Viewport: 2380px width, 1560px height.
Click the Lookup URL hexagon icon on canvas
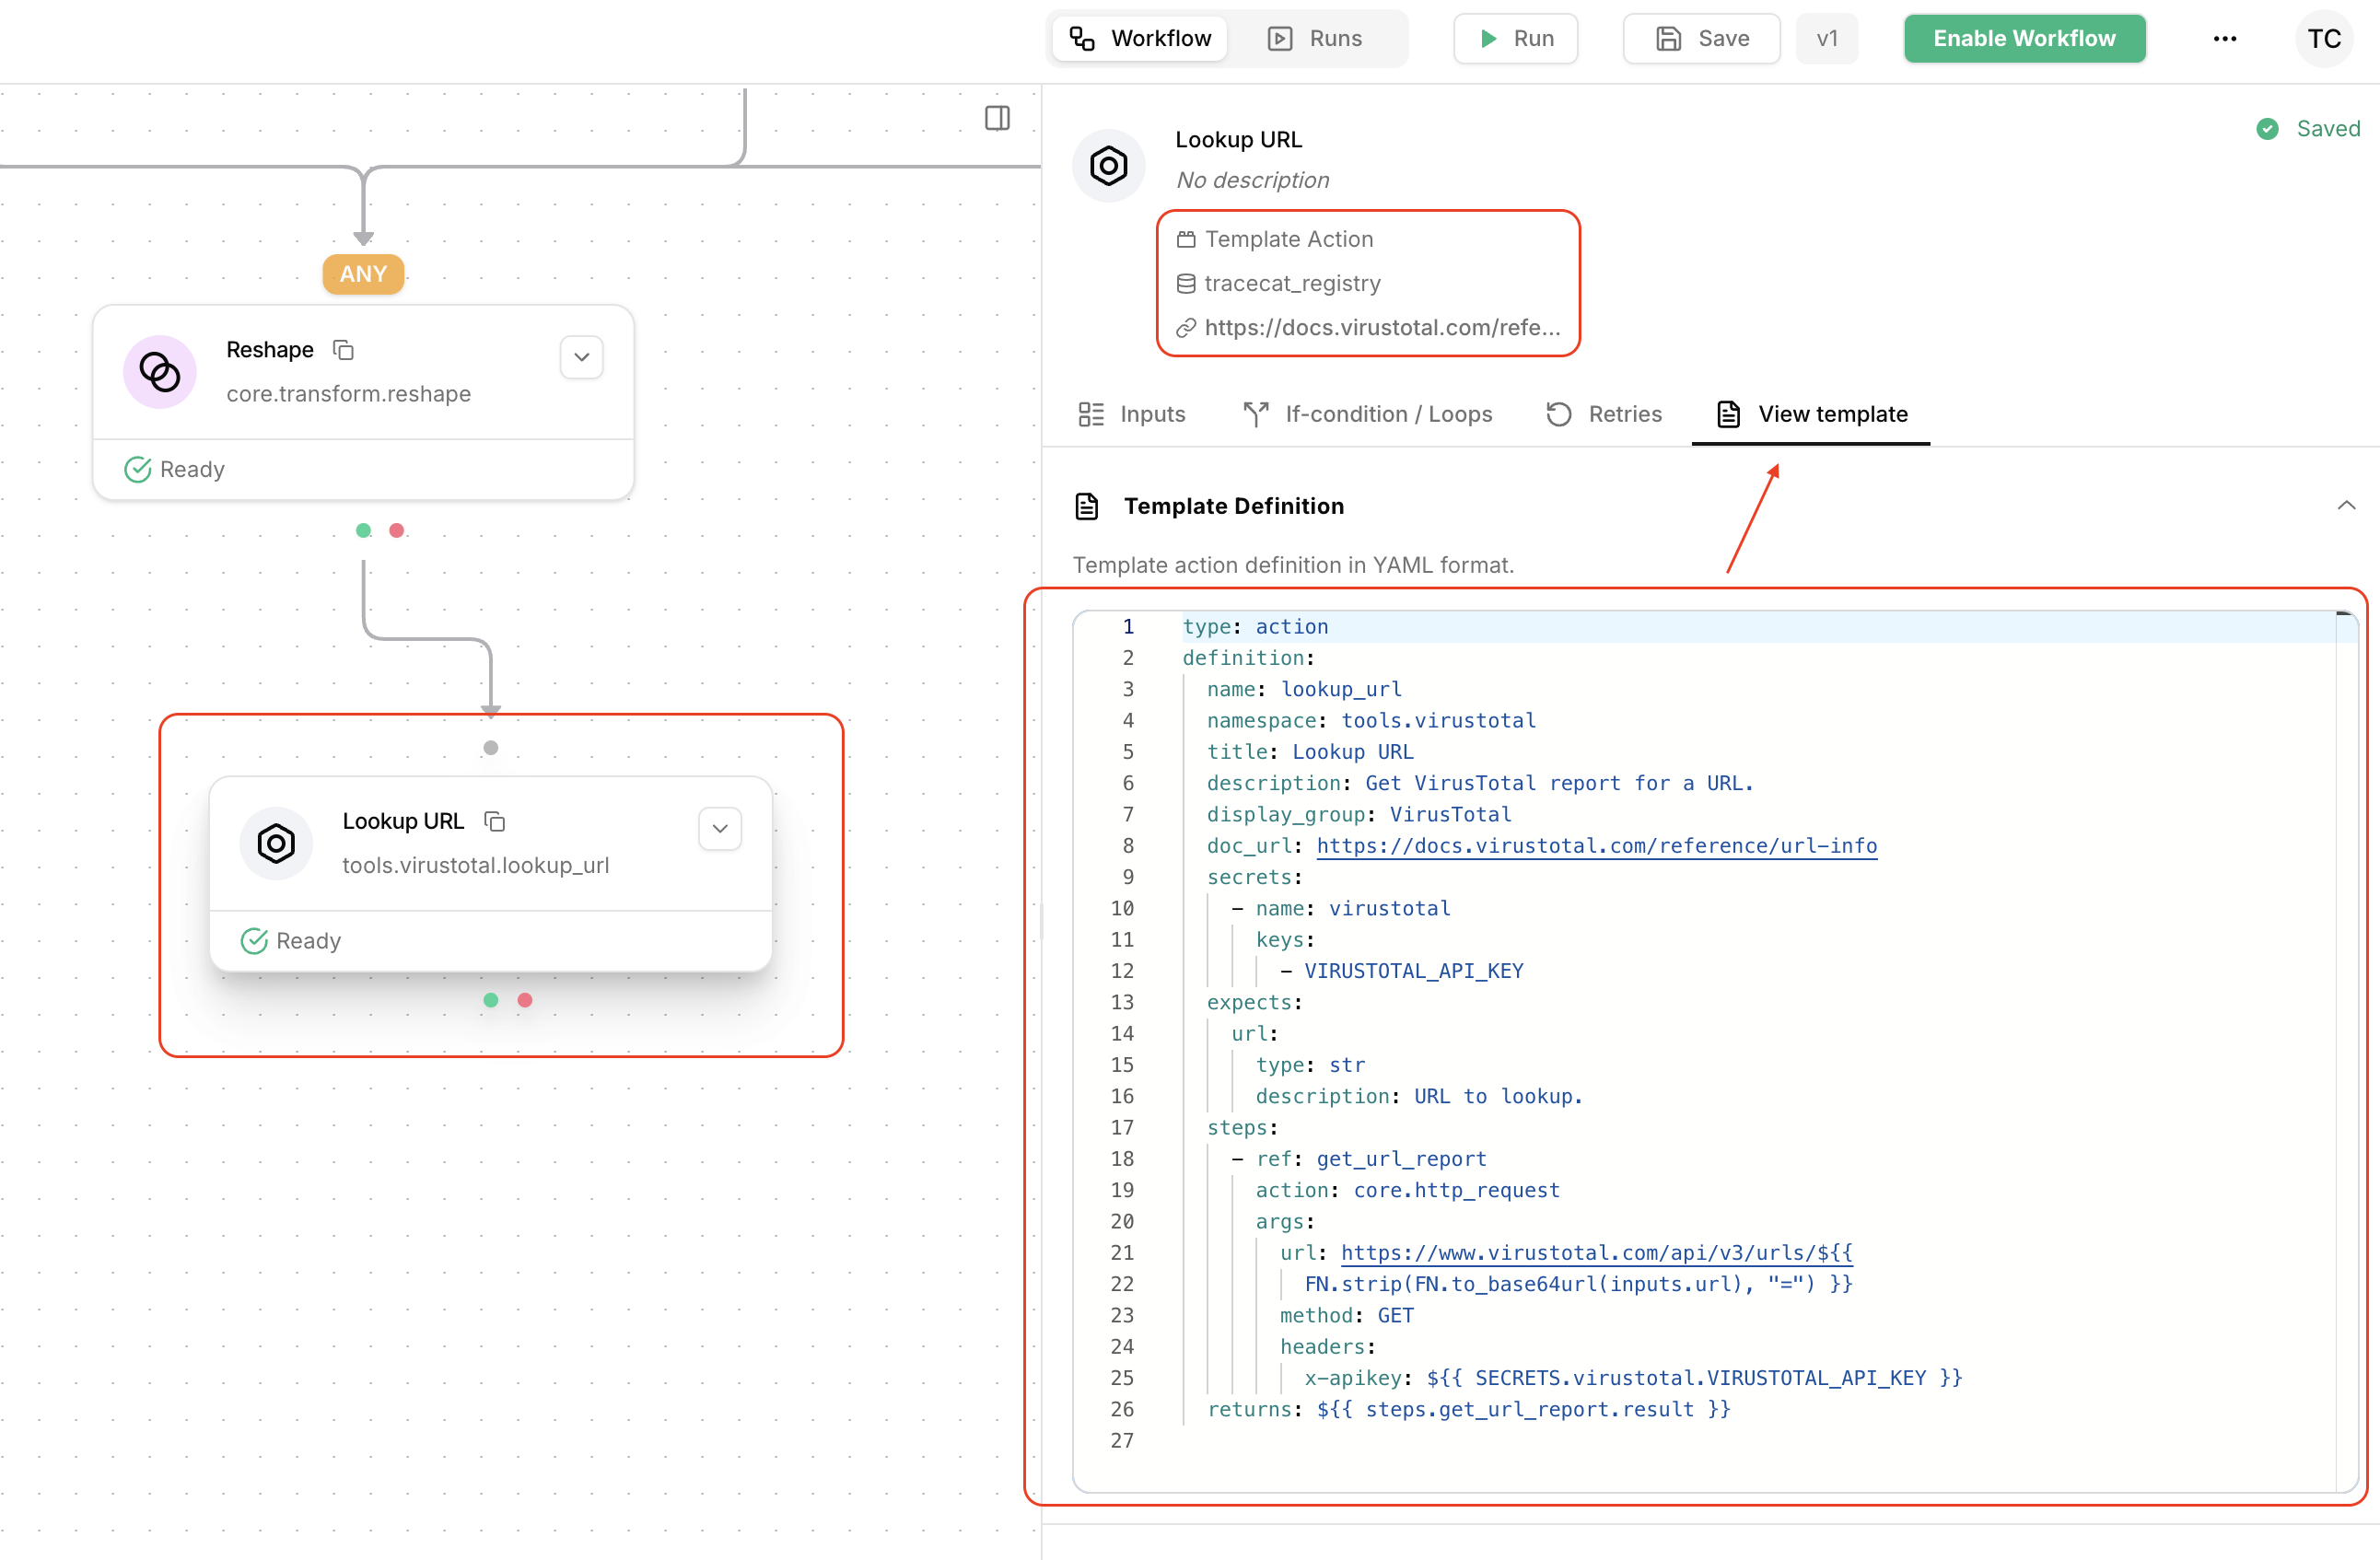coord(276,843)
